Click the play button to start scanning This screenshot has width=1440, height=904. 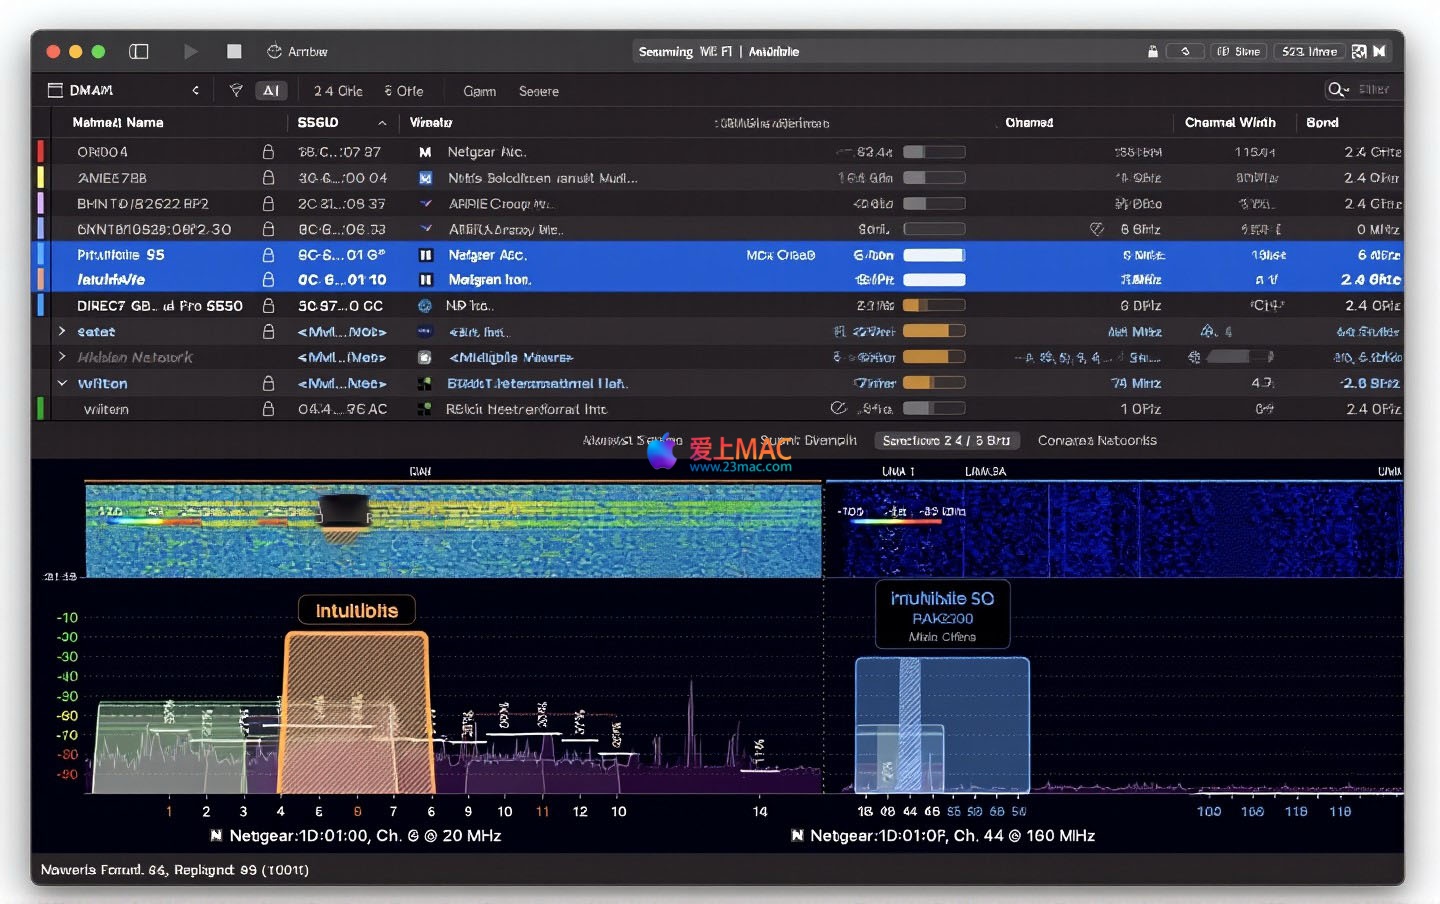[190, 51]
